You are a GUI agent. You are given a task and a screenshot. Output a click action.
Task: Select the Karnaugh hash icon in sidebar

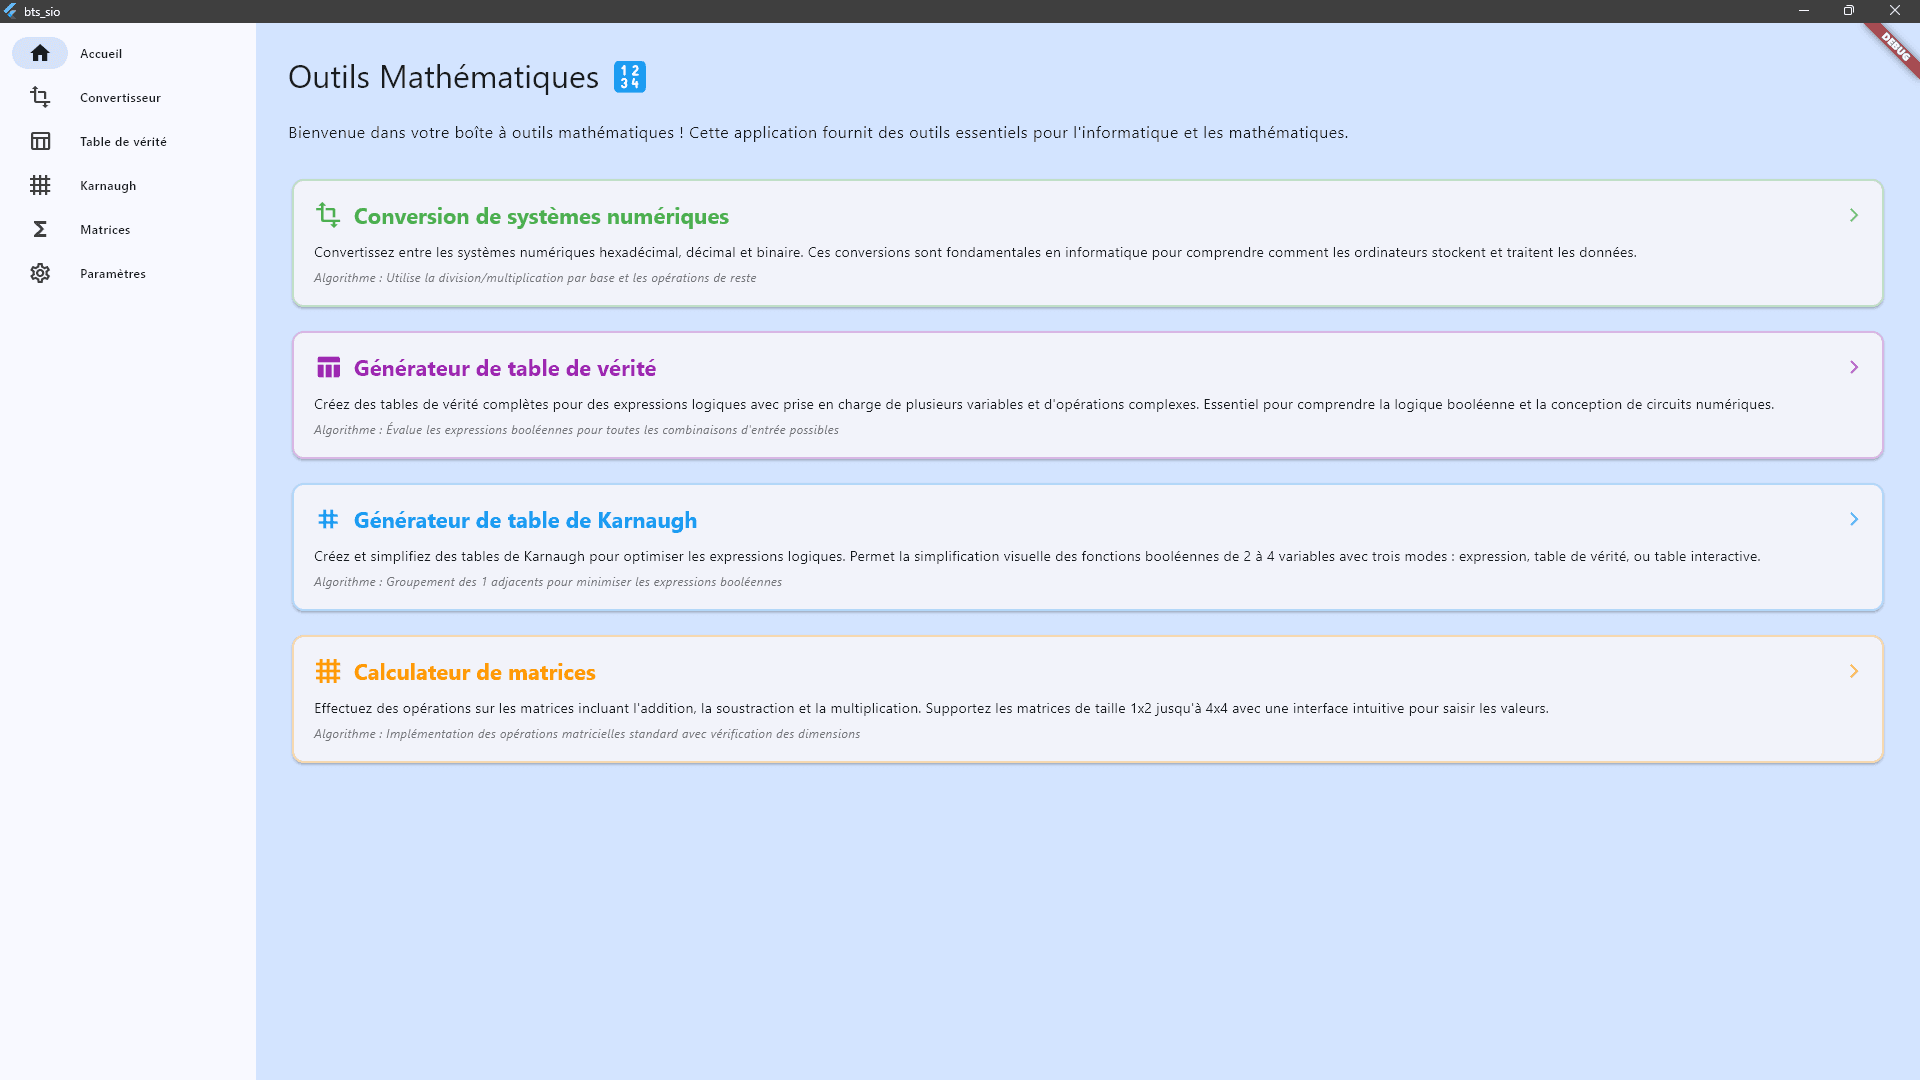click(x=40, y=185)
